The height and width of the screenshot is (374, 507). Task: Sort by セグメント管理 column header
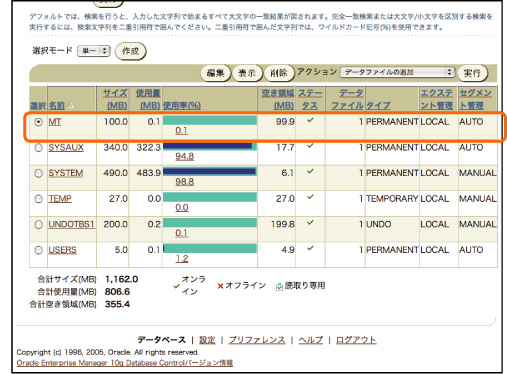tap(475, 99)
